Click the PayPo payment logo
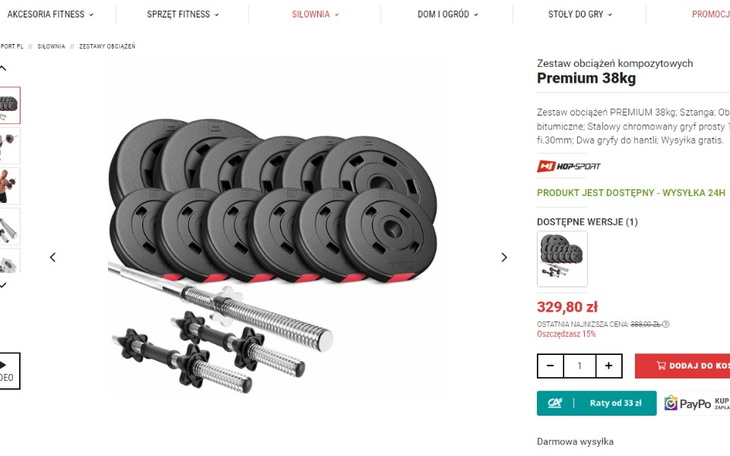Screen dimensions: 730x456 pos(687,403)
